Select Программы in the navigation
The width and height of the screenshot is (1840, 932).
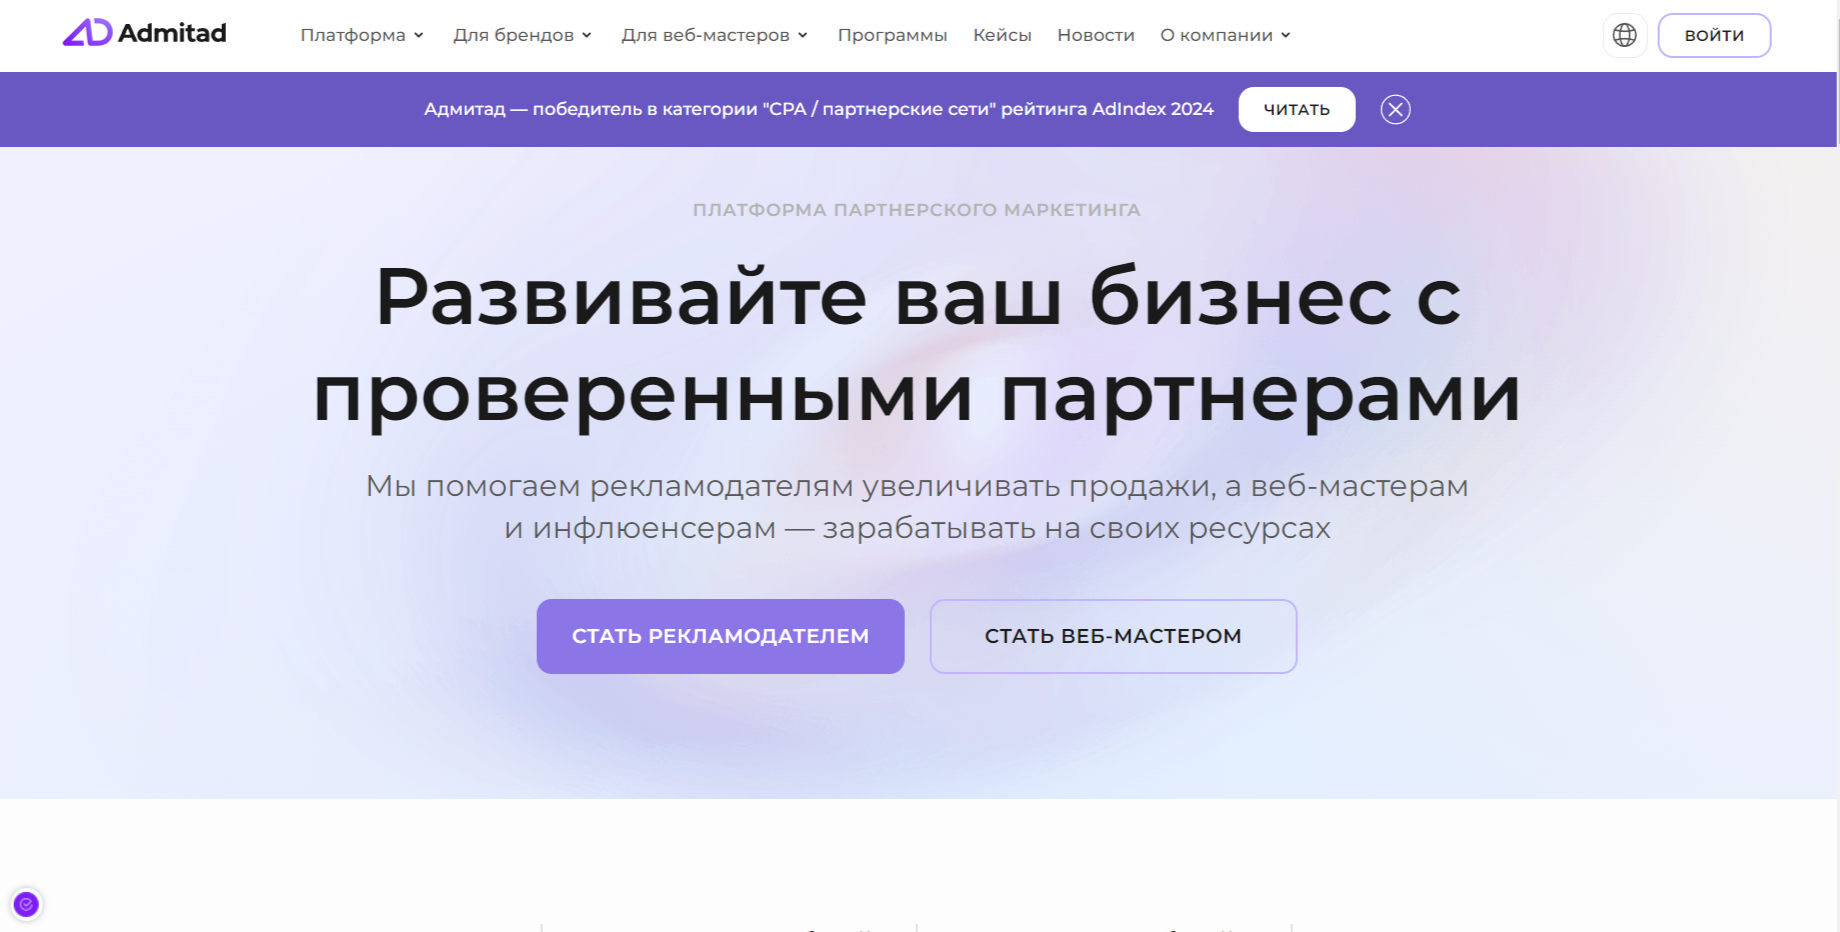click(892, 34)
